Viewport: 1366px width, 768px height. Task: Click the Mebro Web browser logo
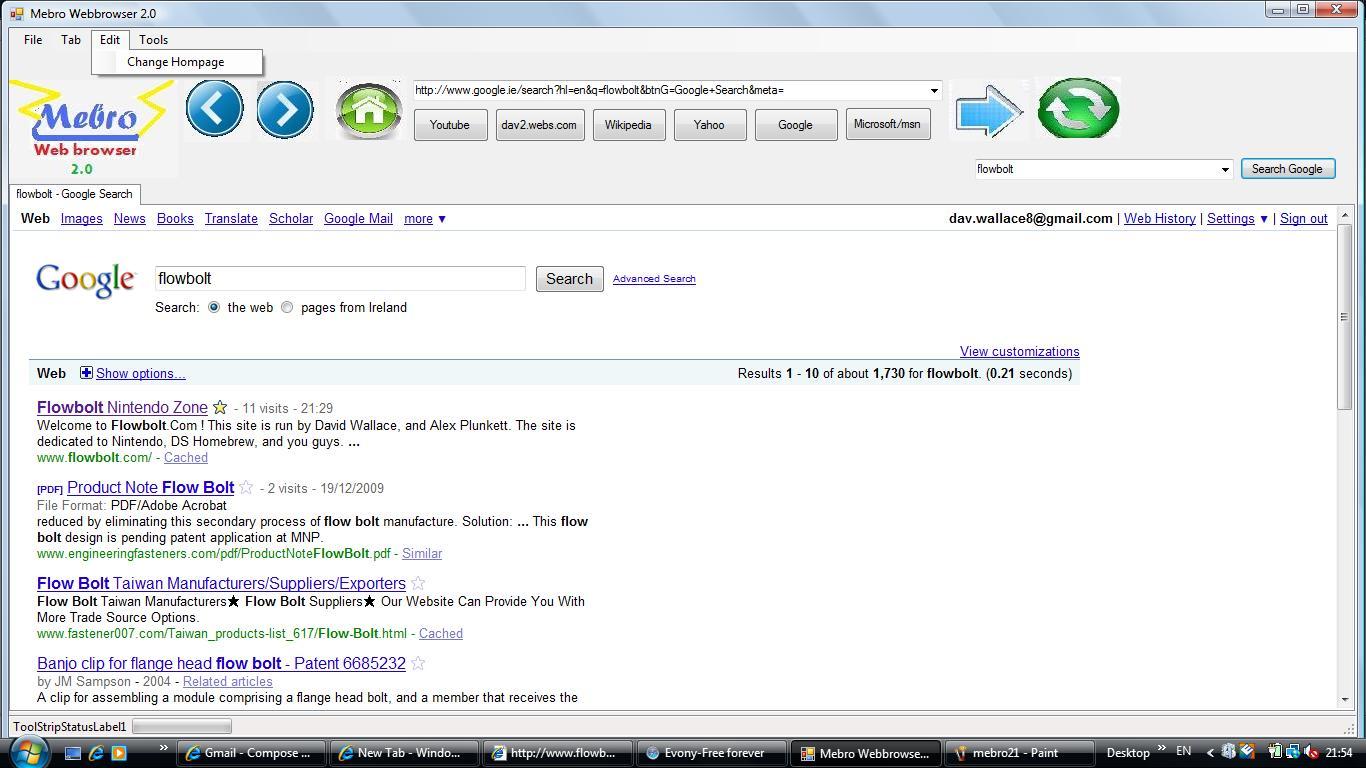(x=91, y=128)
